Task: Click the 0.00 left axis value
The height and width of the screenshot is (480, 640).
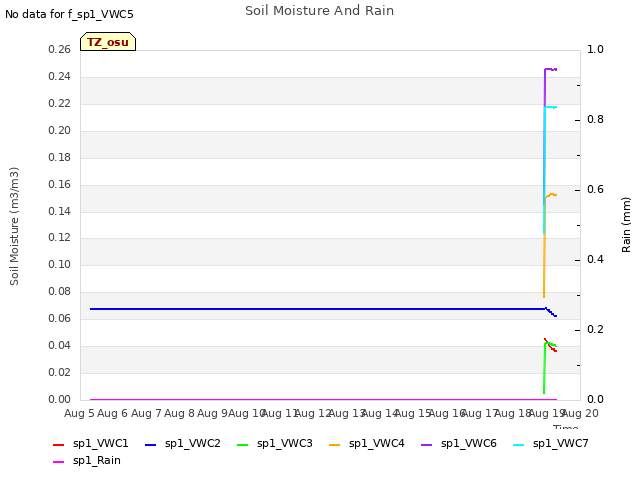Action: pos(60,399)
